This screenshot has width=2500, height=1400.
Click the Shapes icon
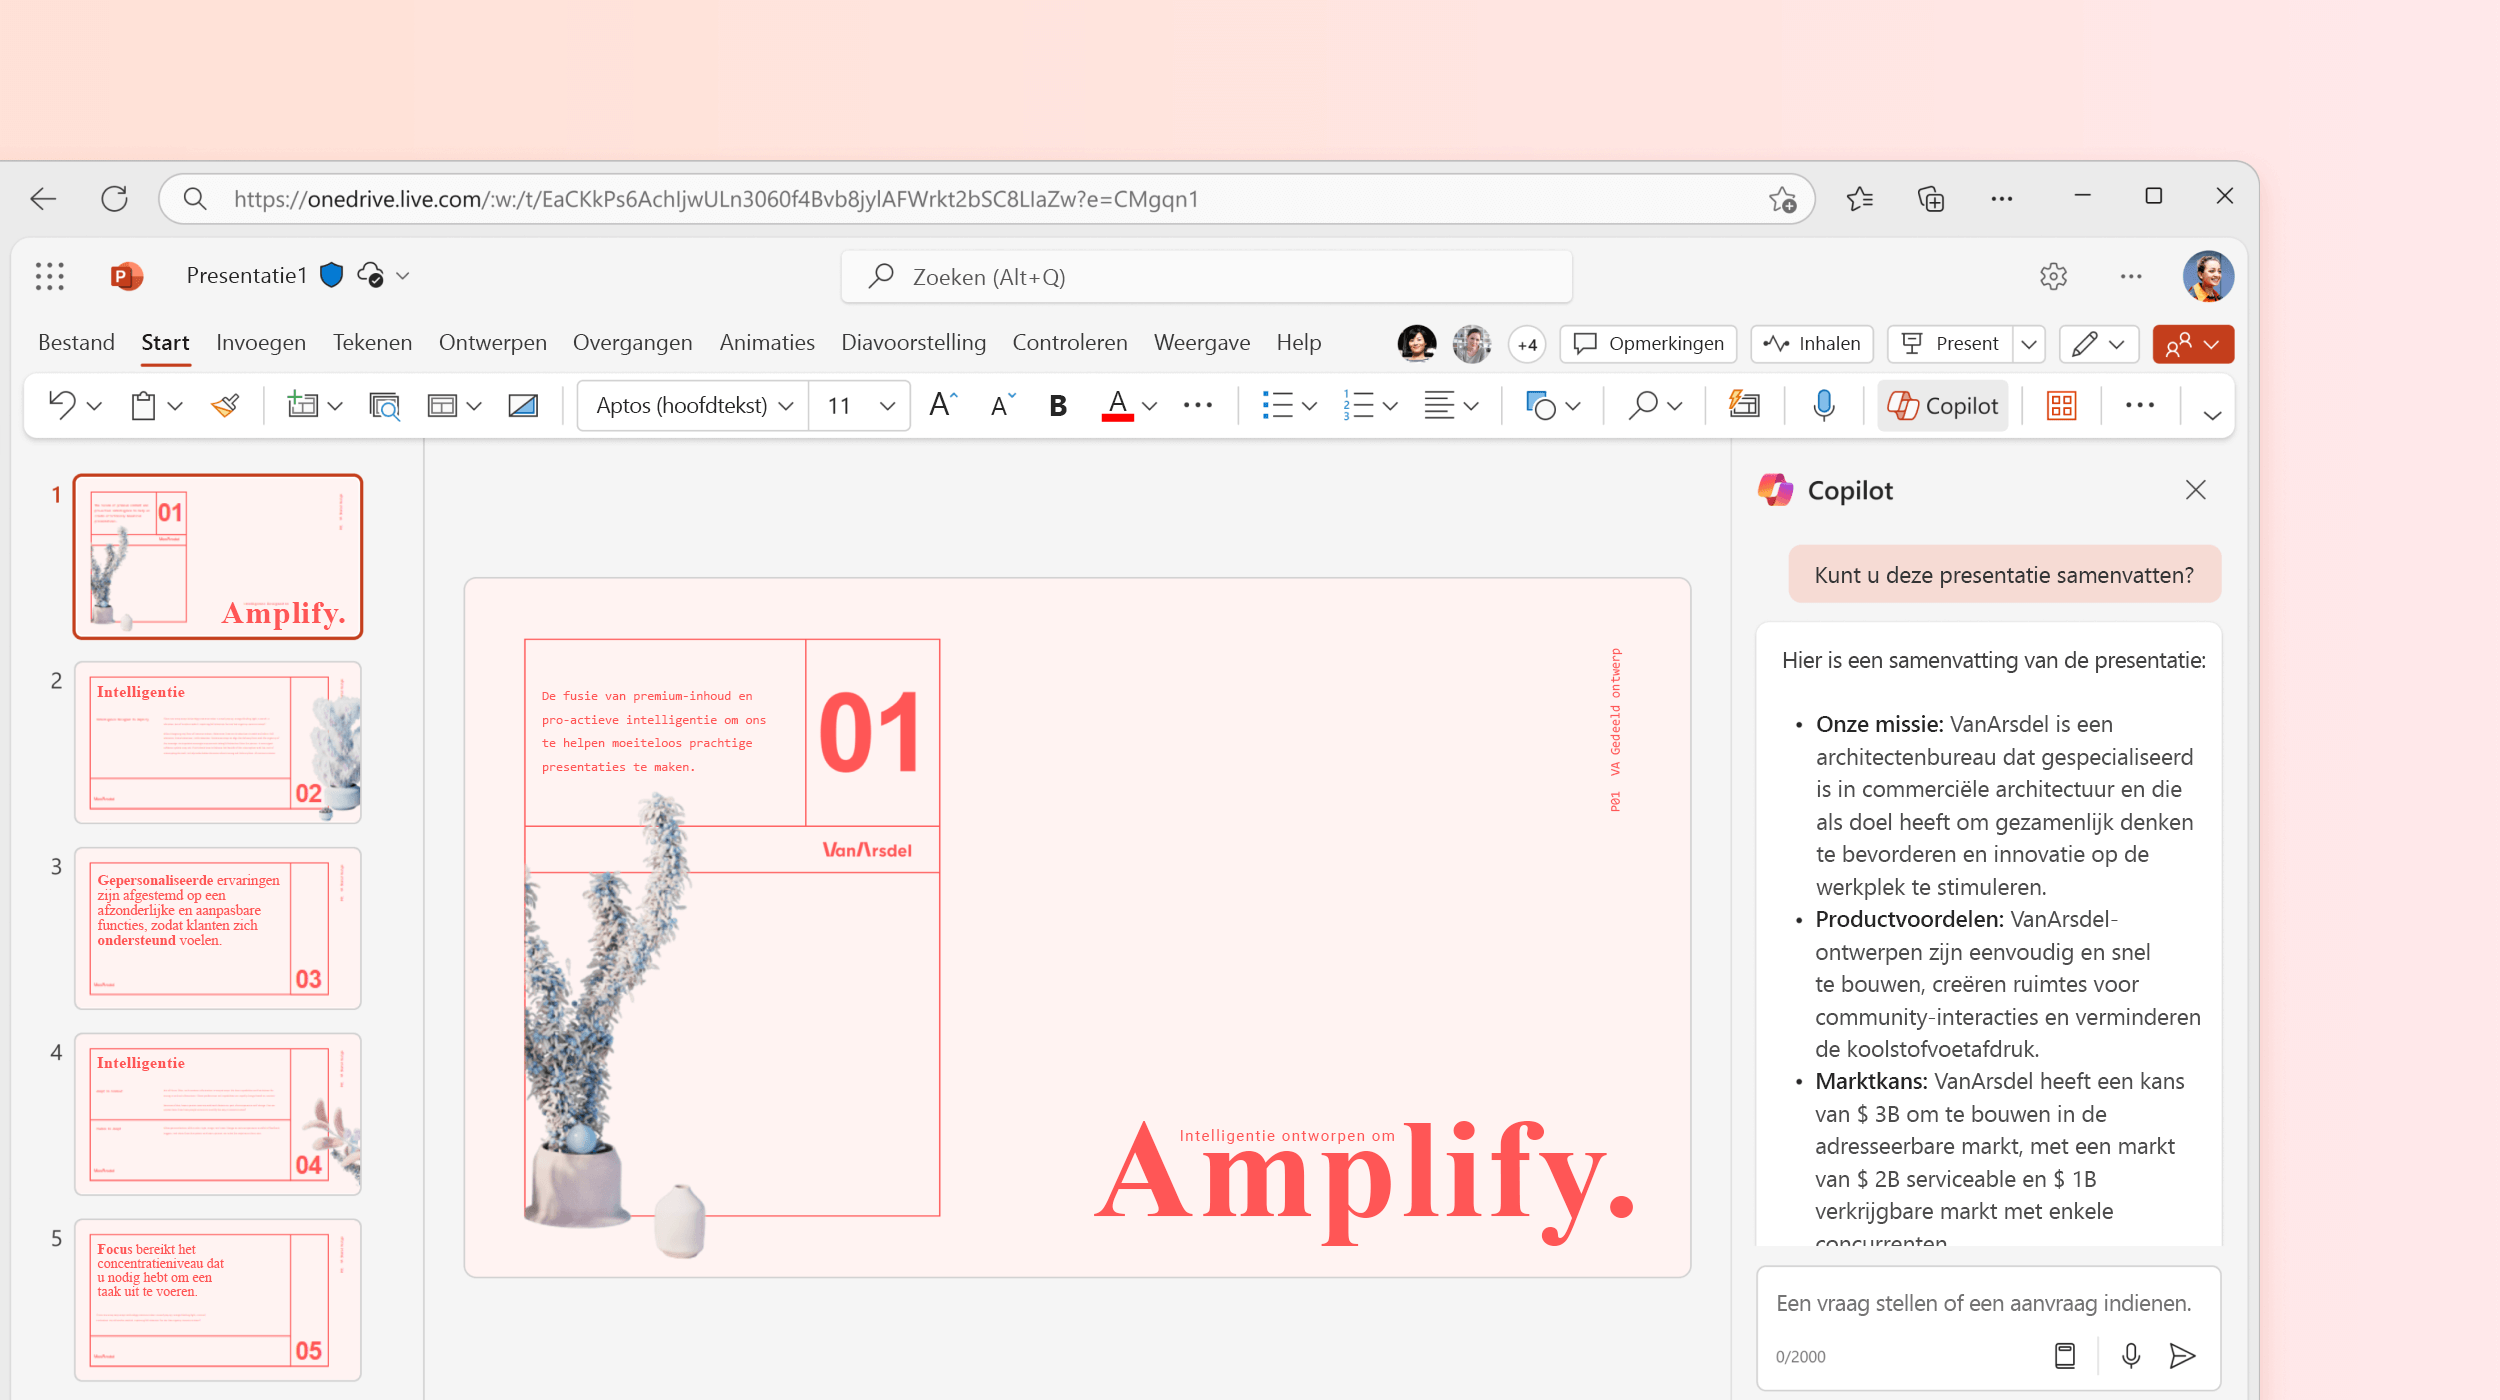pos(1540,405)
